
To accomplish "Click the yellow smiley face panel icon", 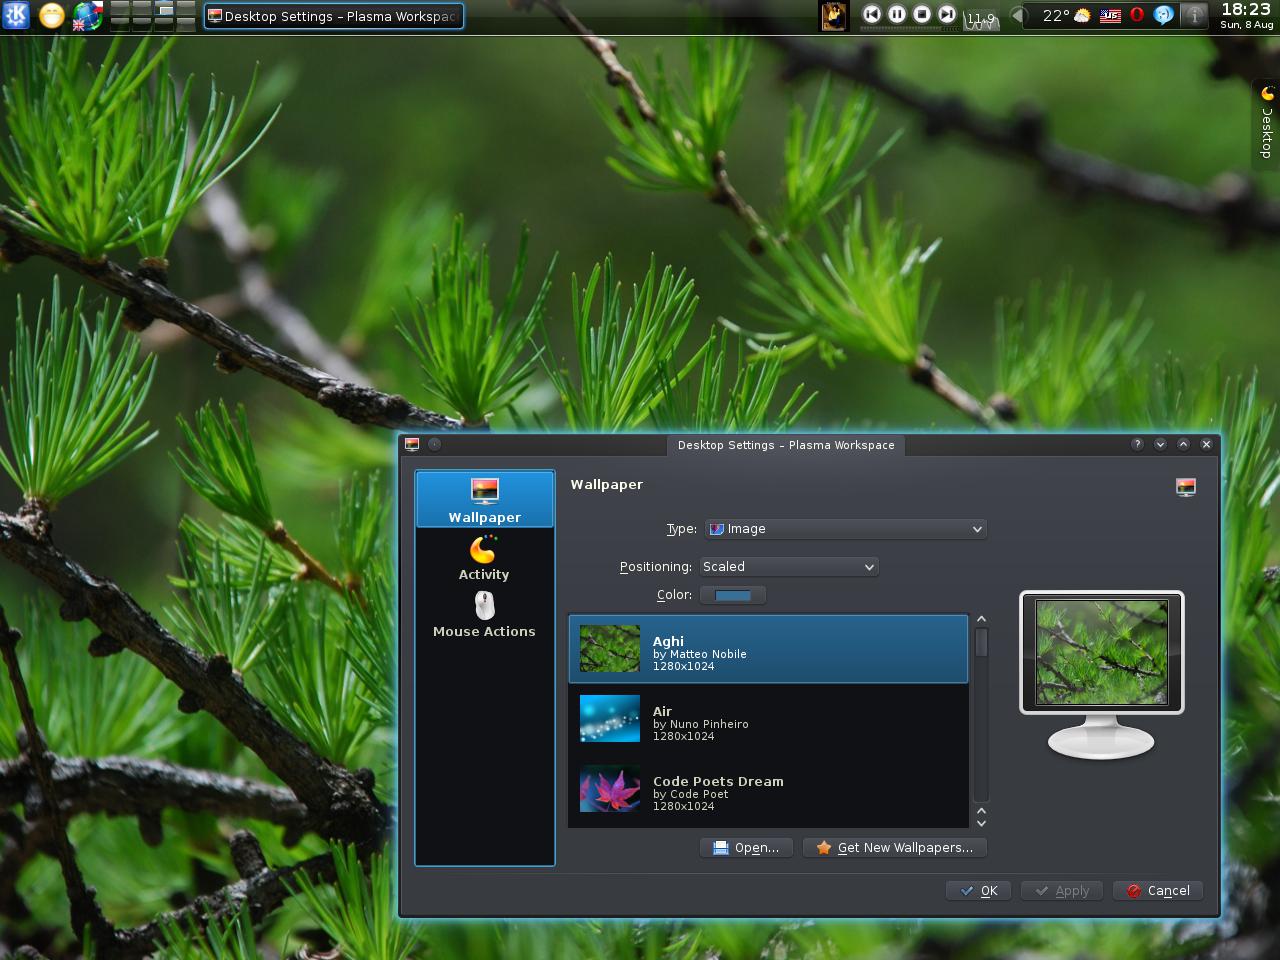I will (52, 15).
